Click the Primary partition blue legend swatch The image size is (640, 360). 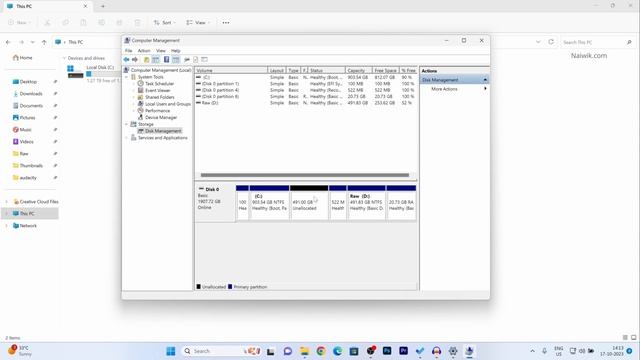coord(230,287)
